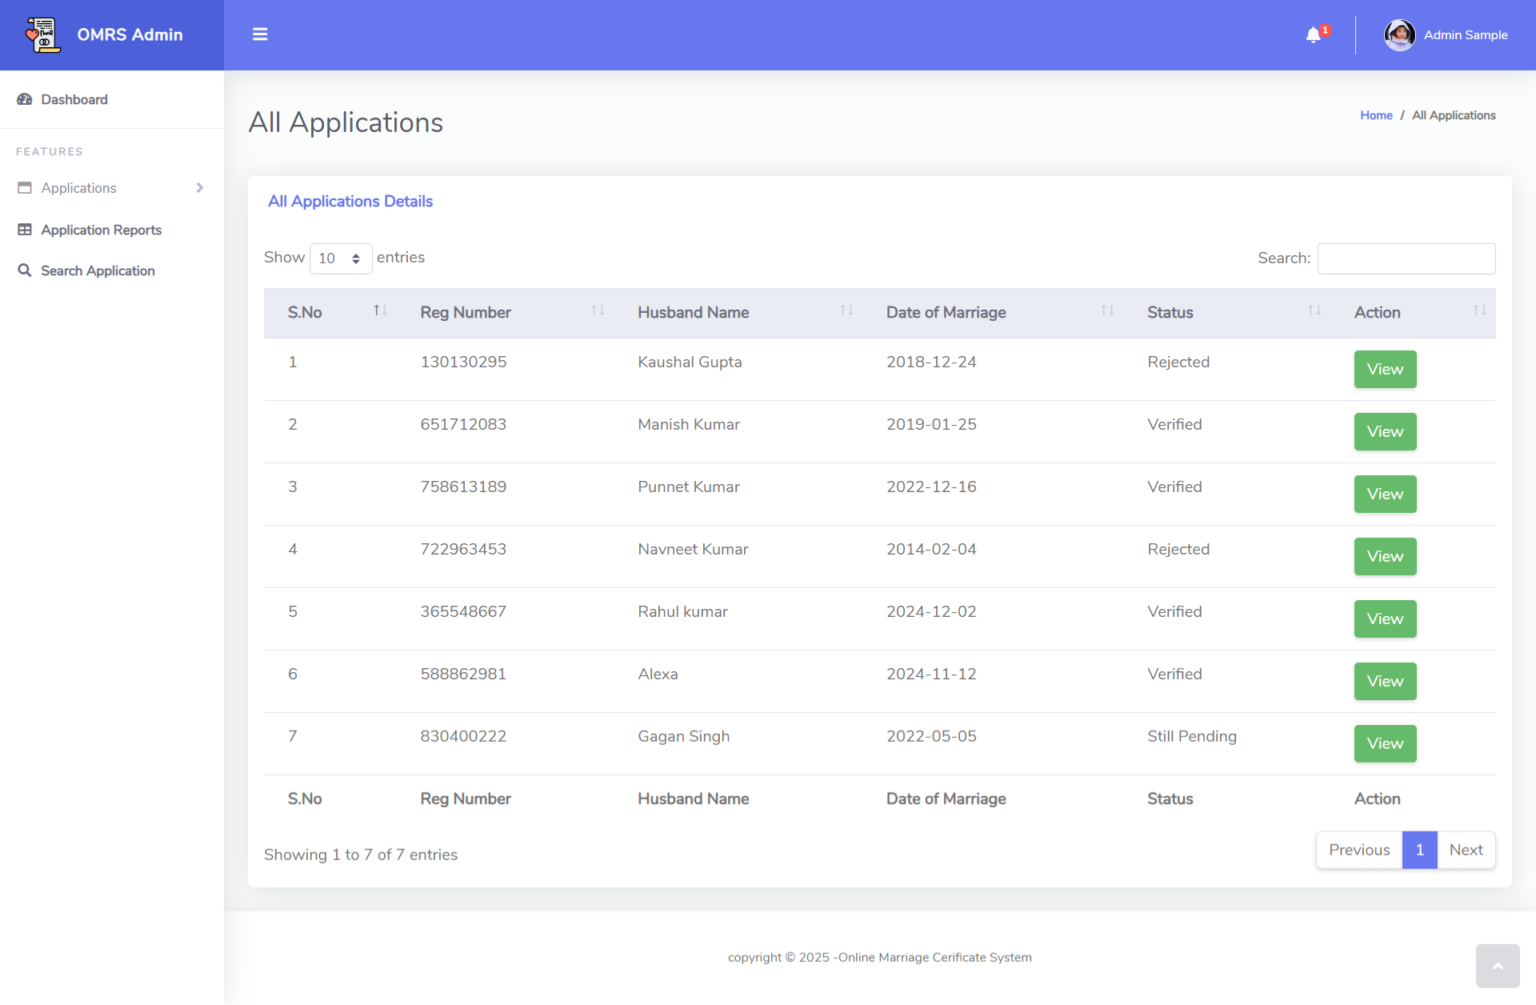Click the Applications folder icon

(x=25, y=187)
